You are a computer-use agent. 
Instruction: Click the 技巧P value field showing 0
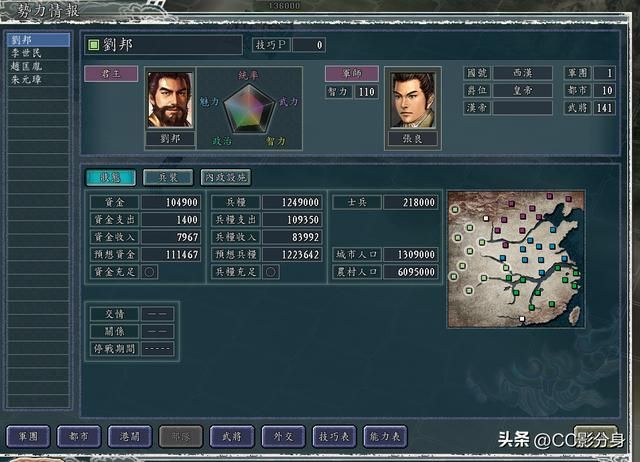(x=309, y=45)
